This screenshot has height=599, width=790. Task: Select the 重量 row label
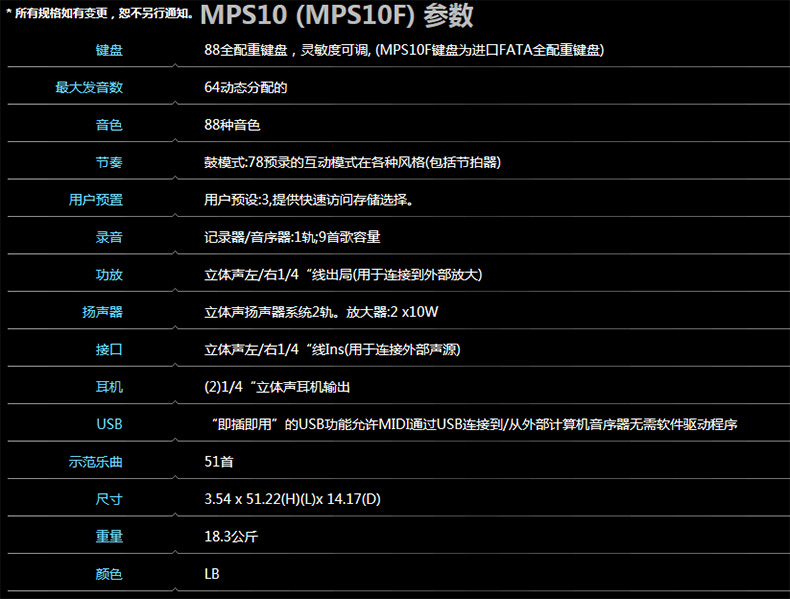coord(109,537)
